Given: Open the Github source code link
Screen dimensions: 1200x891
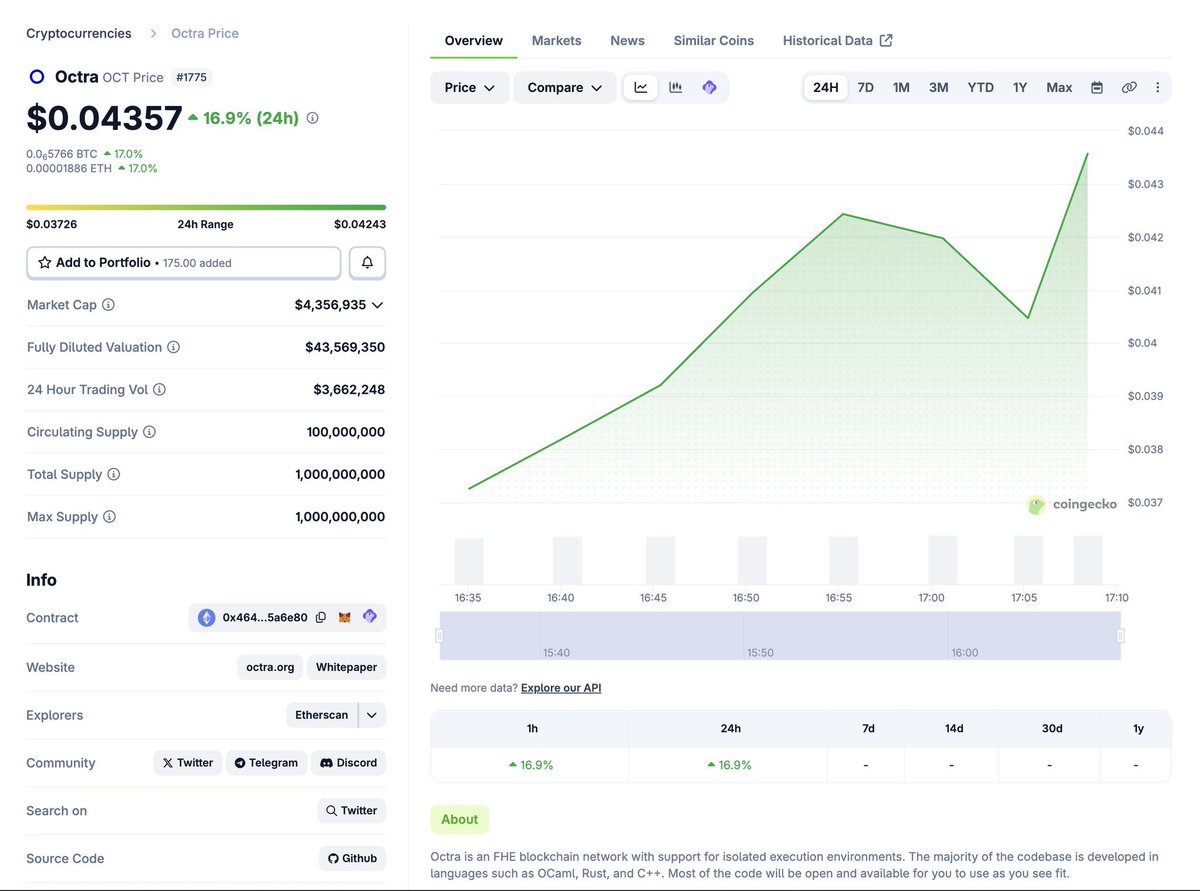Looking at the screenshot, I should coord(353,858).
